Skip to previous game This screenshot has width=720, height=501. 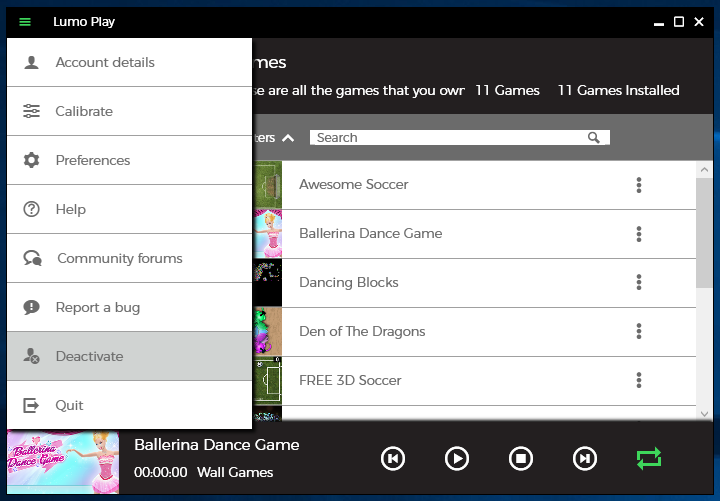pyautogui.click(x=393, y=458)
